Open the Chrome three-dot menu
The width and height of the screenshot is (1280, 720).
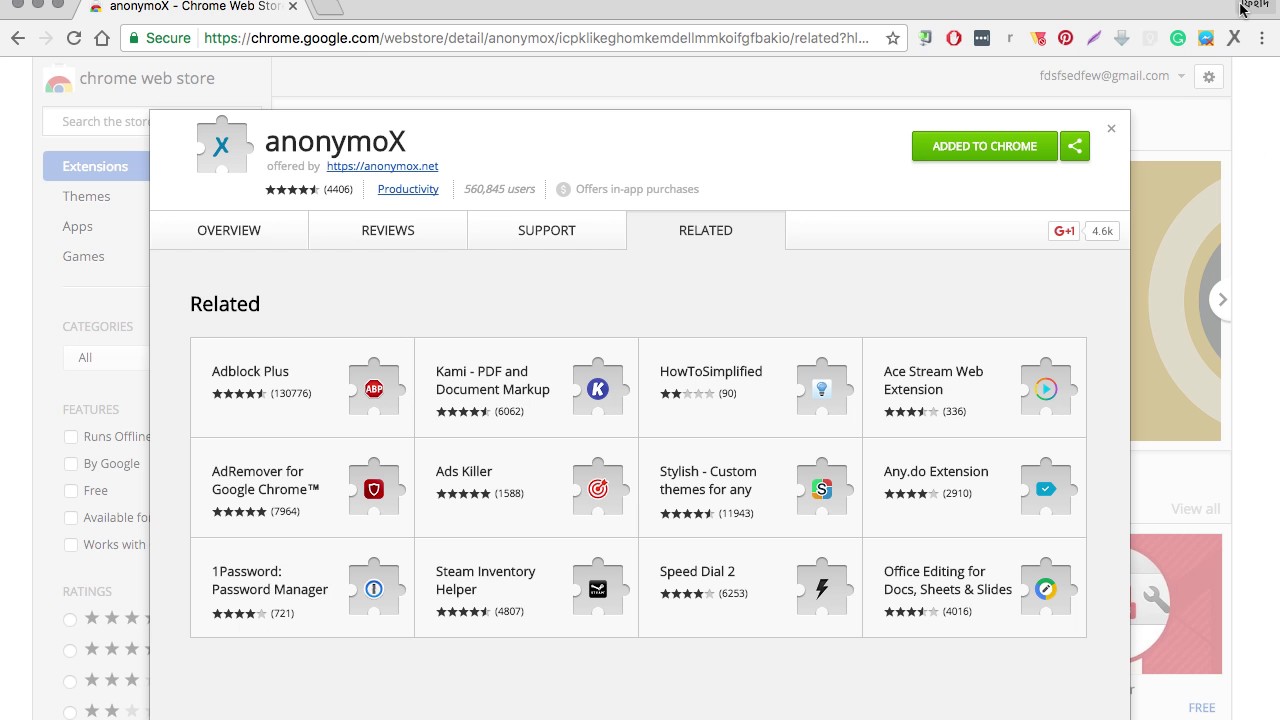coord(1262,38)
